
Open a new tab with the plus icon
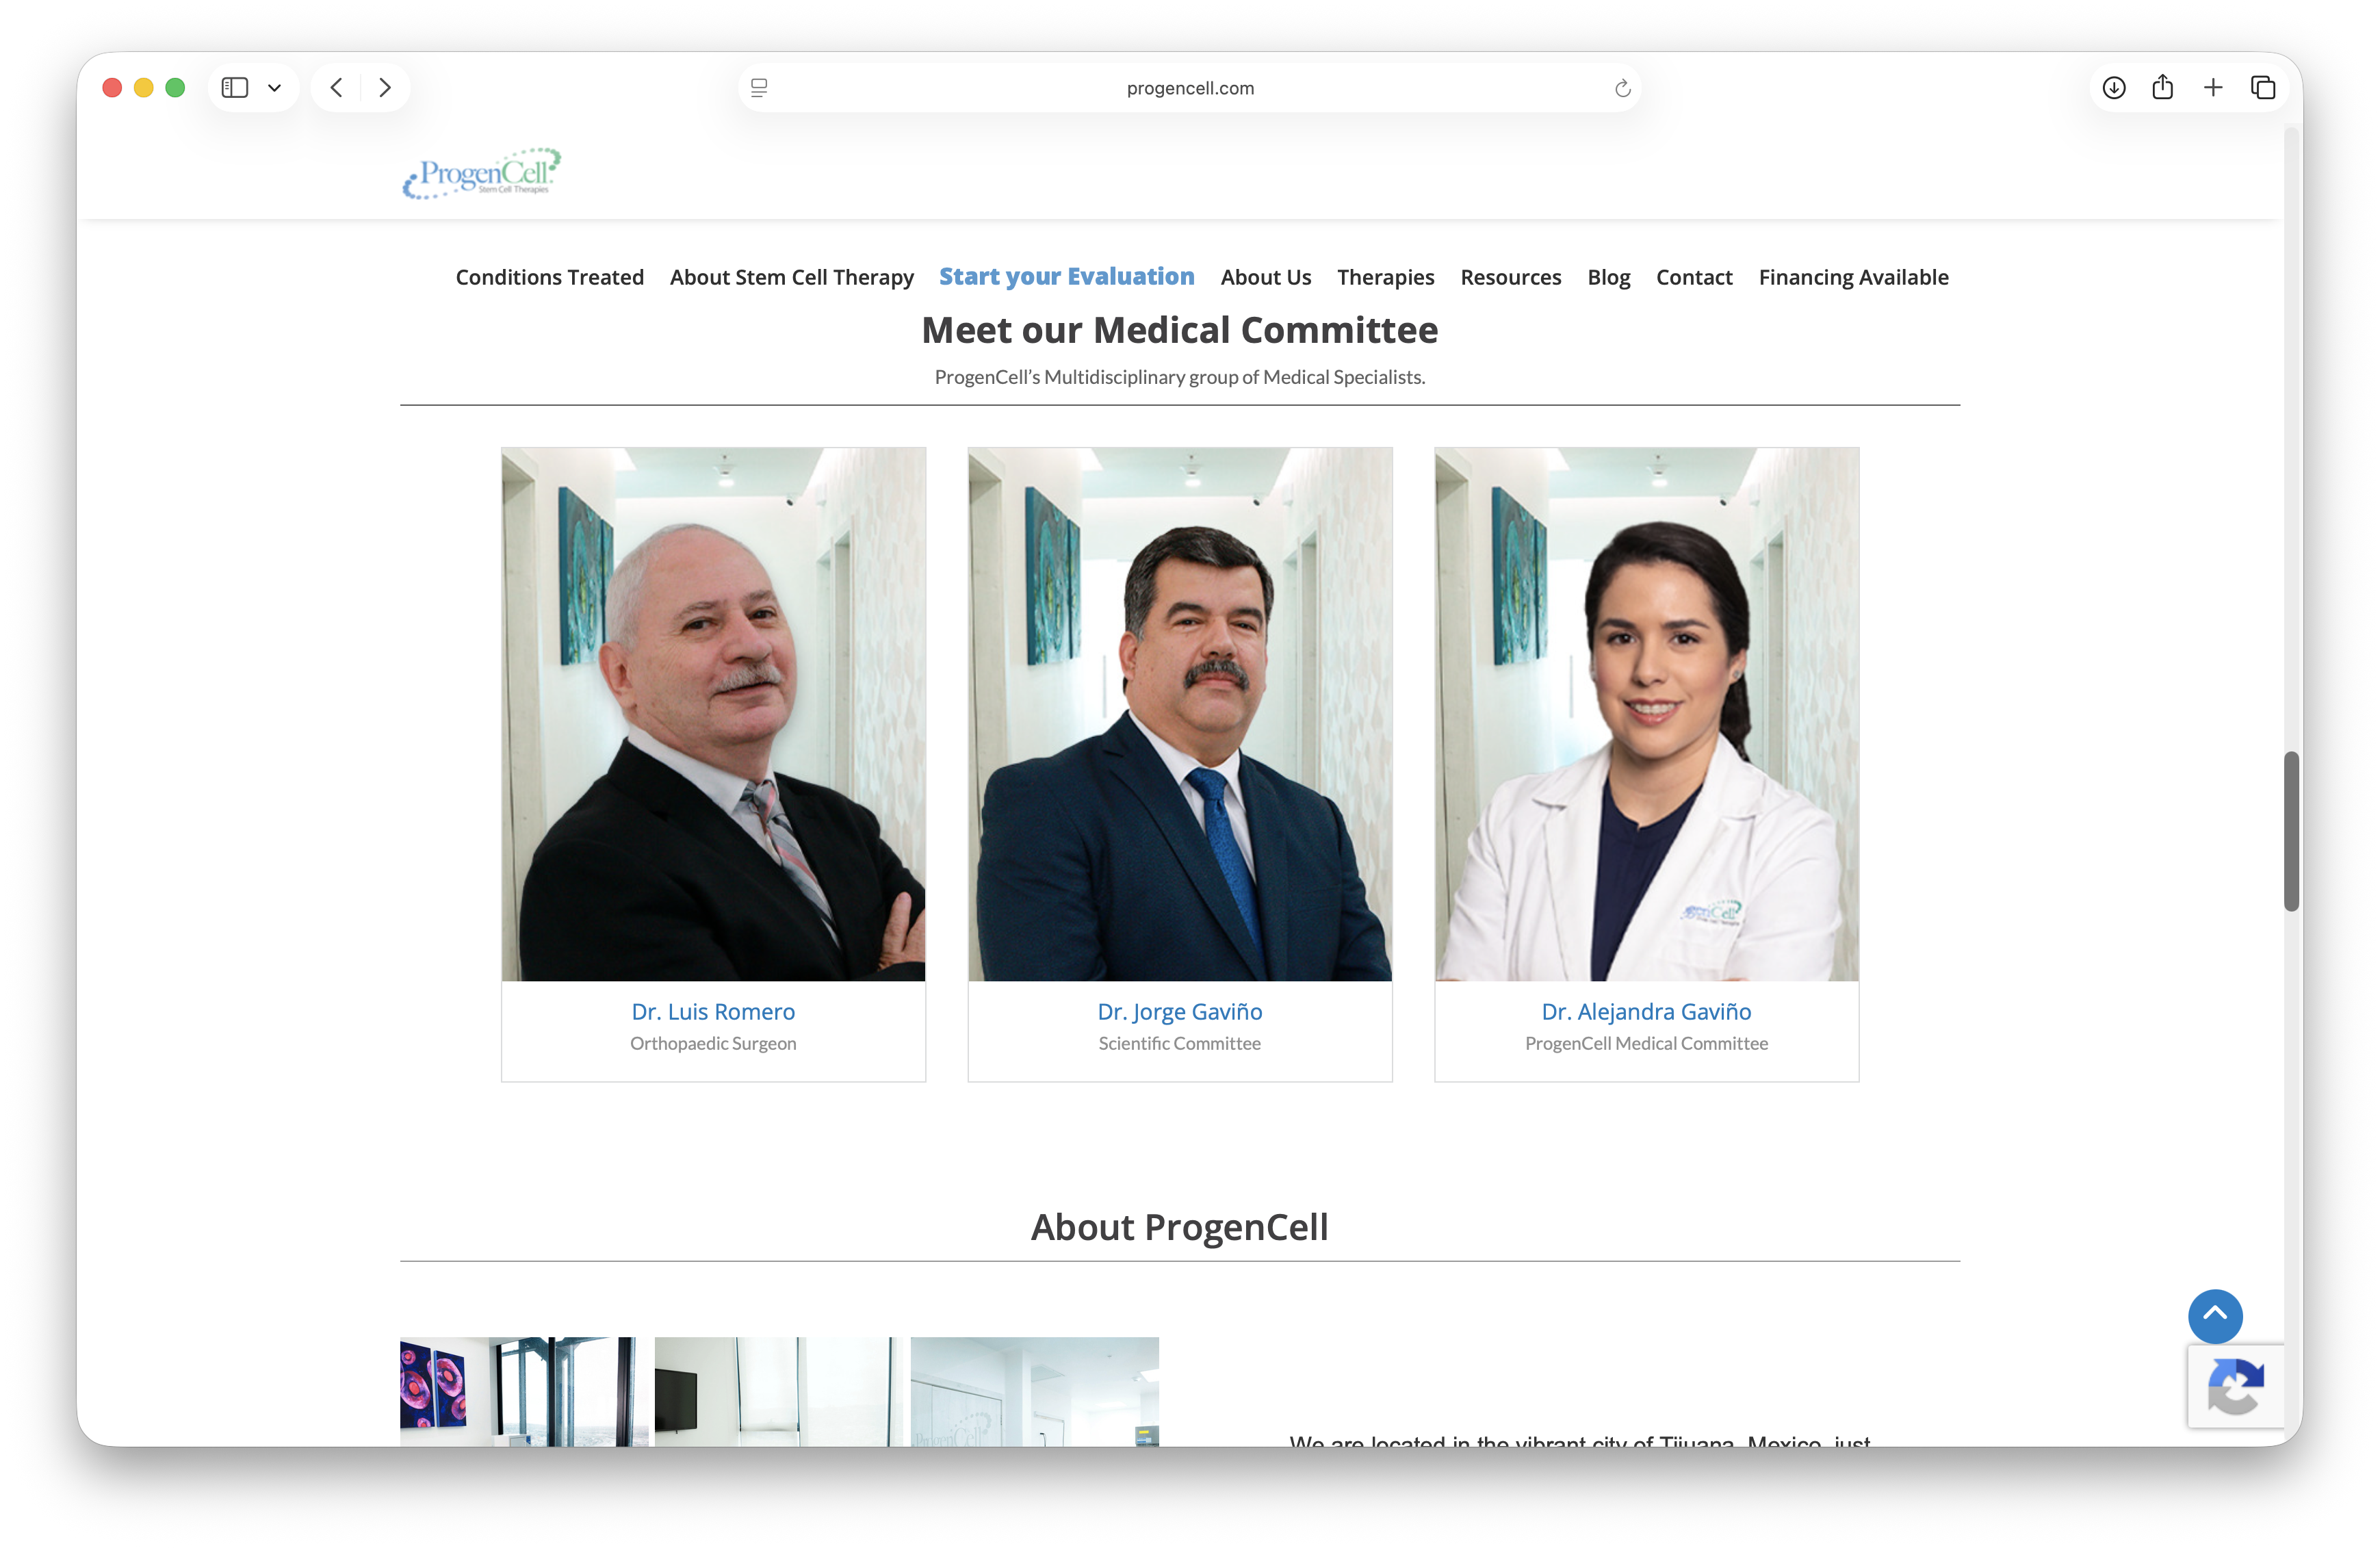pyautogui.click(x=2213, y=88)
